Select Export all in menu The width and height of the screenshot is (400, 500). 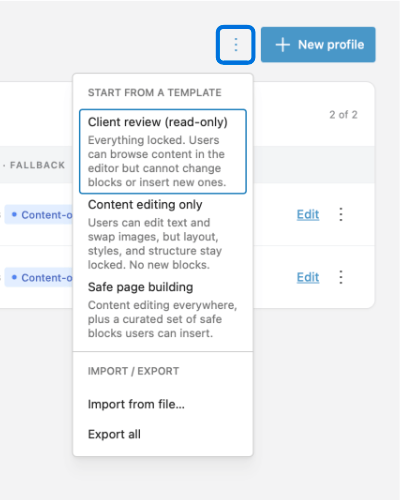pyautogui.click(x=163, y=434)
